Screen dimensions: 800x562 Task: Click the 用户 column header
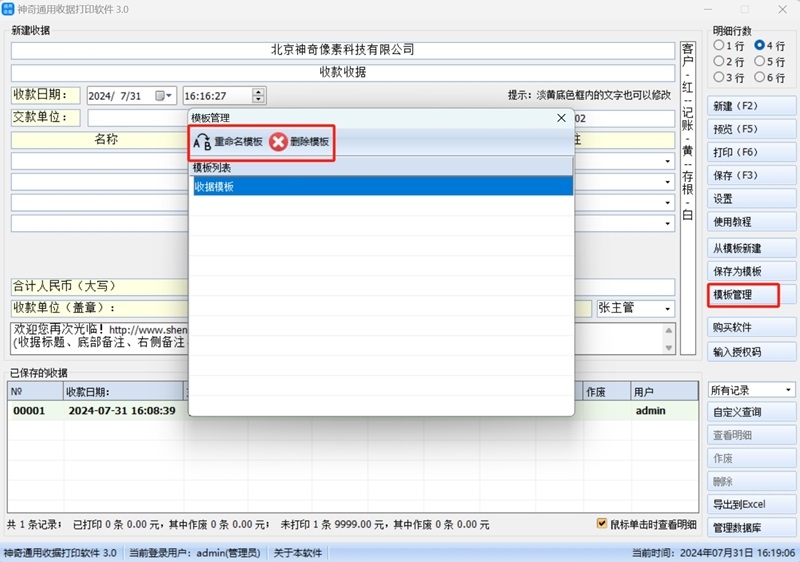pos(664,392)
